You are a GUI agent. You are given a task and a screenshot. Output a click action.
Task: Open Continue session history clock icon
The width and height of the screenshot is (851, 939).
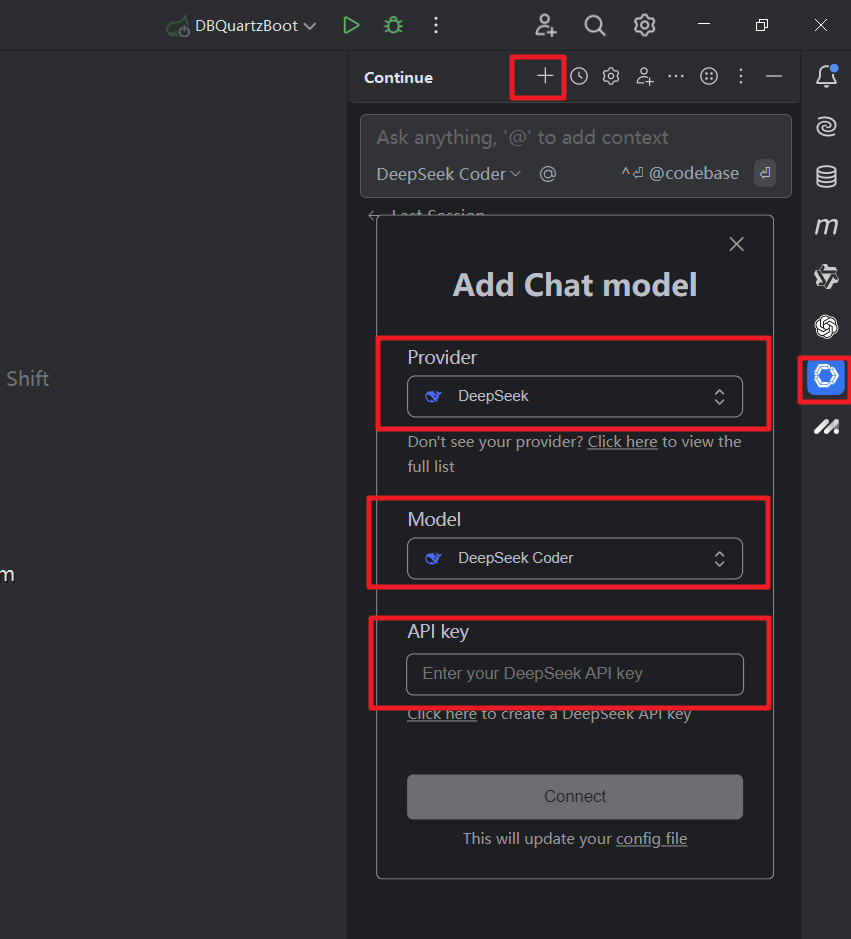[x=579, y=76]
